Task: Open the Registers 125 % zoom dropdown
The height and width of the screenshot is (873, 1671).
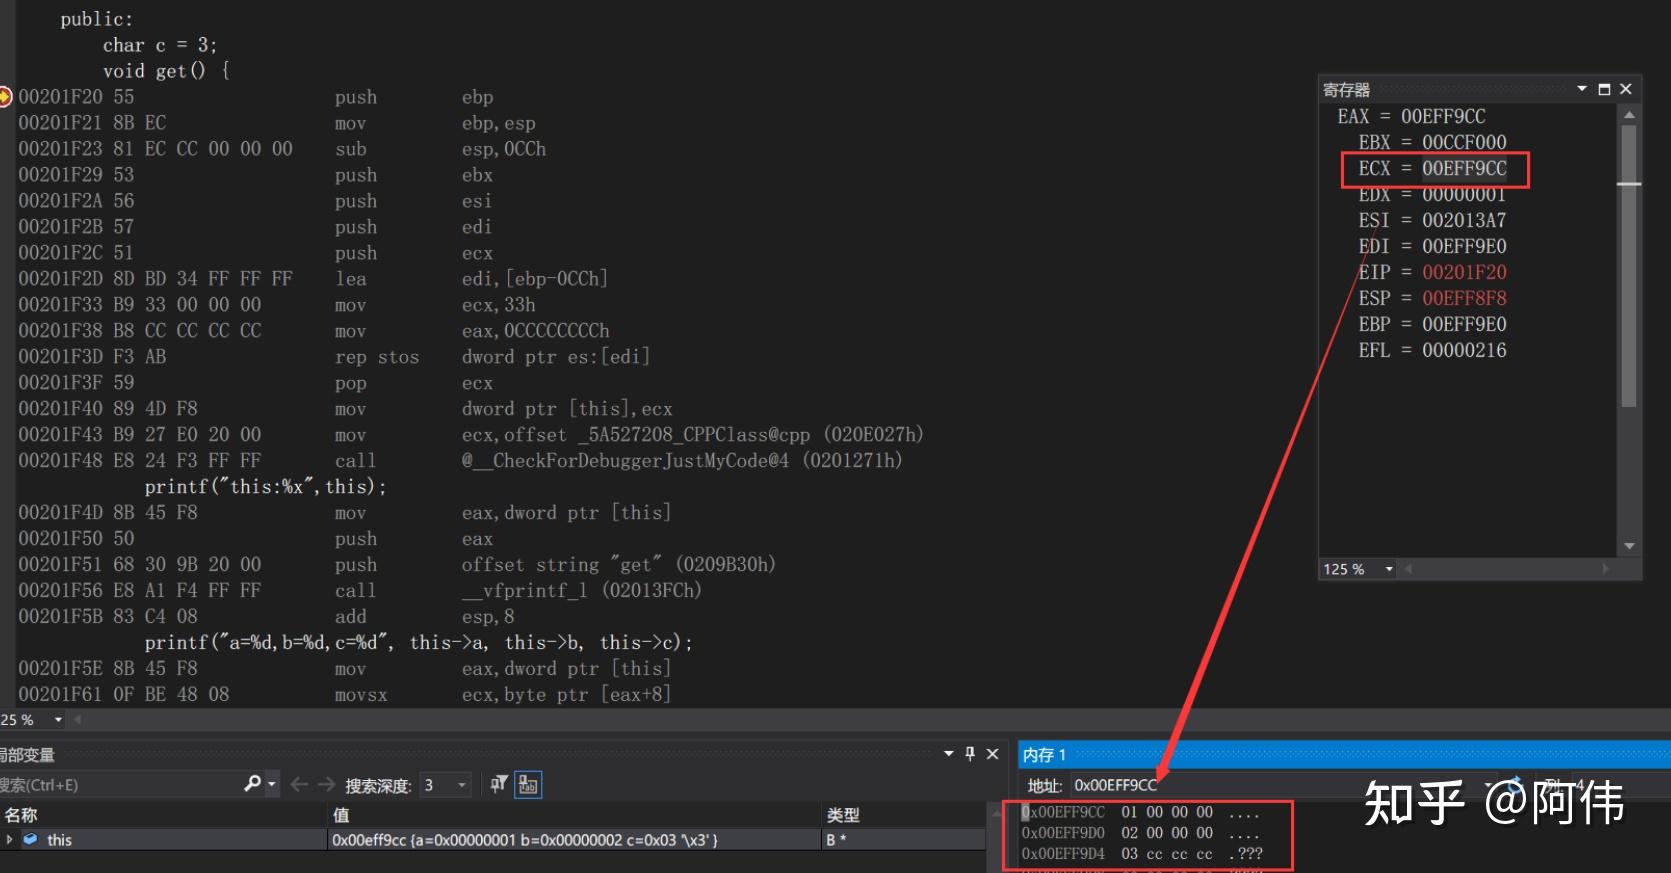Action: (1389, 569)
